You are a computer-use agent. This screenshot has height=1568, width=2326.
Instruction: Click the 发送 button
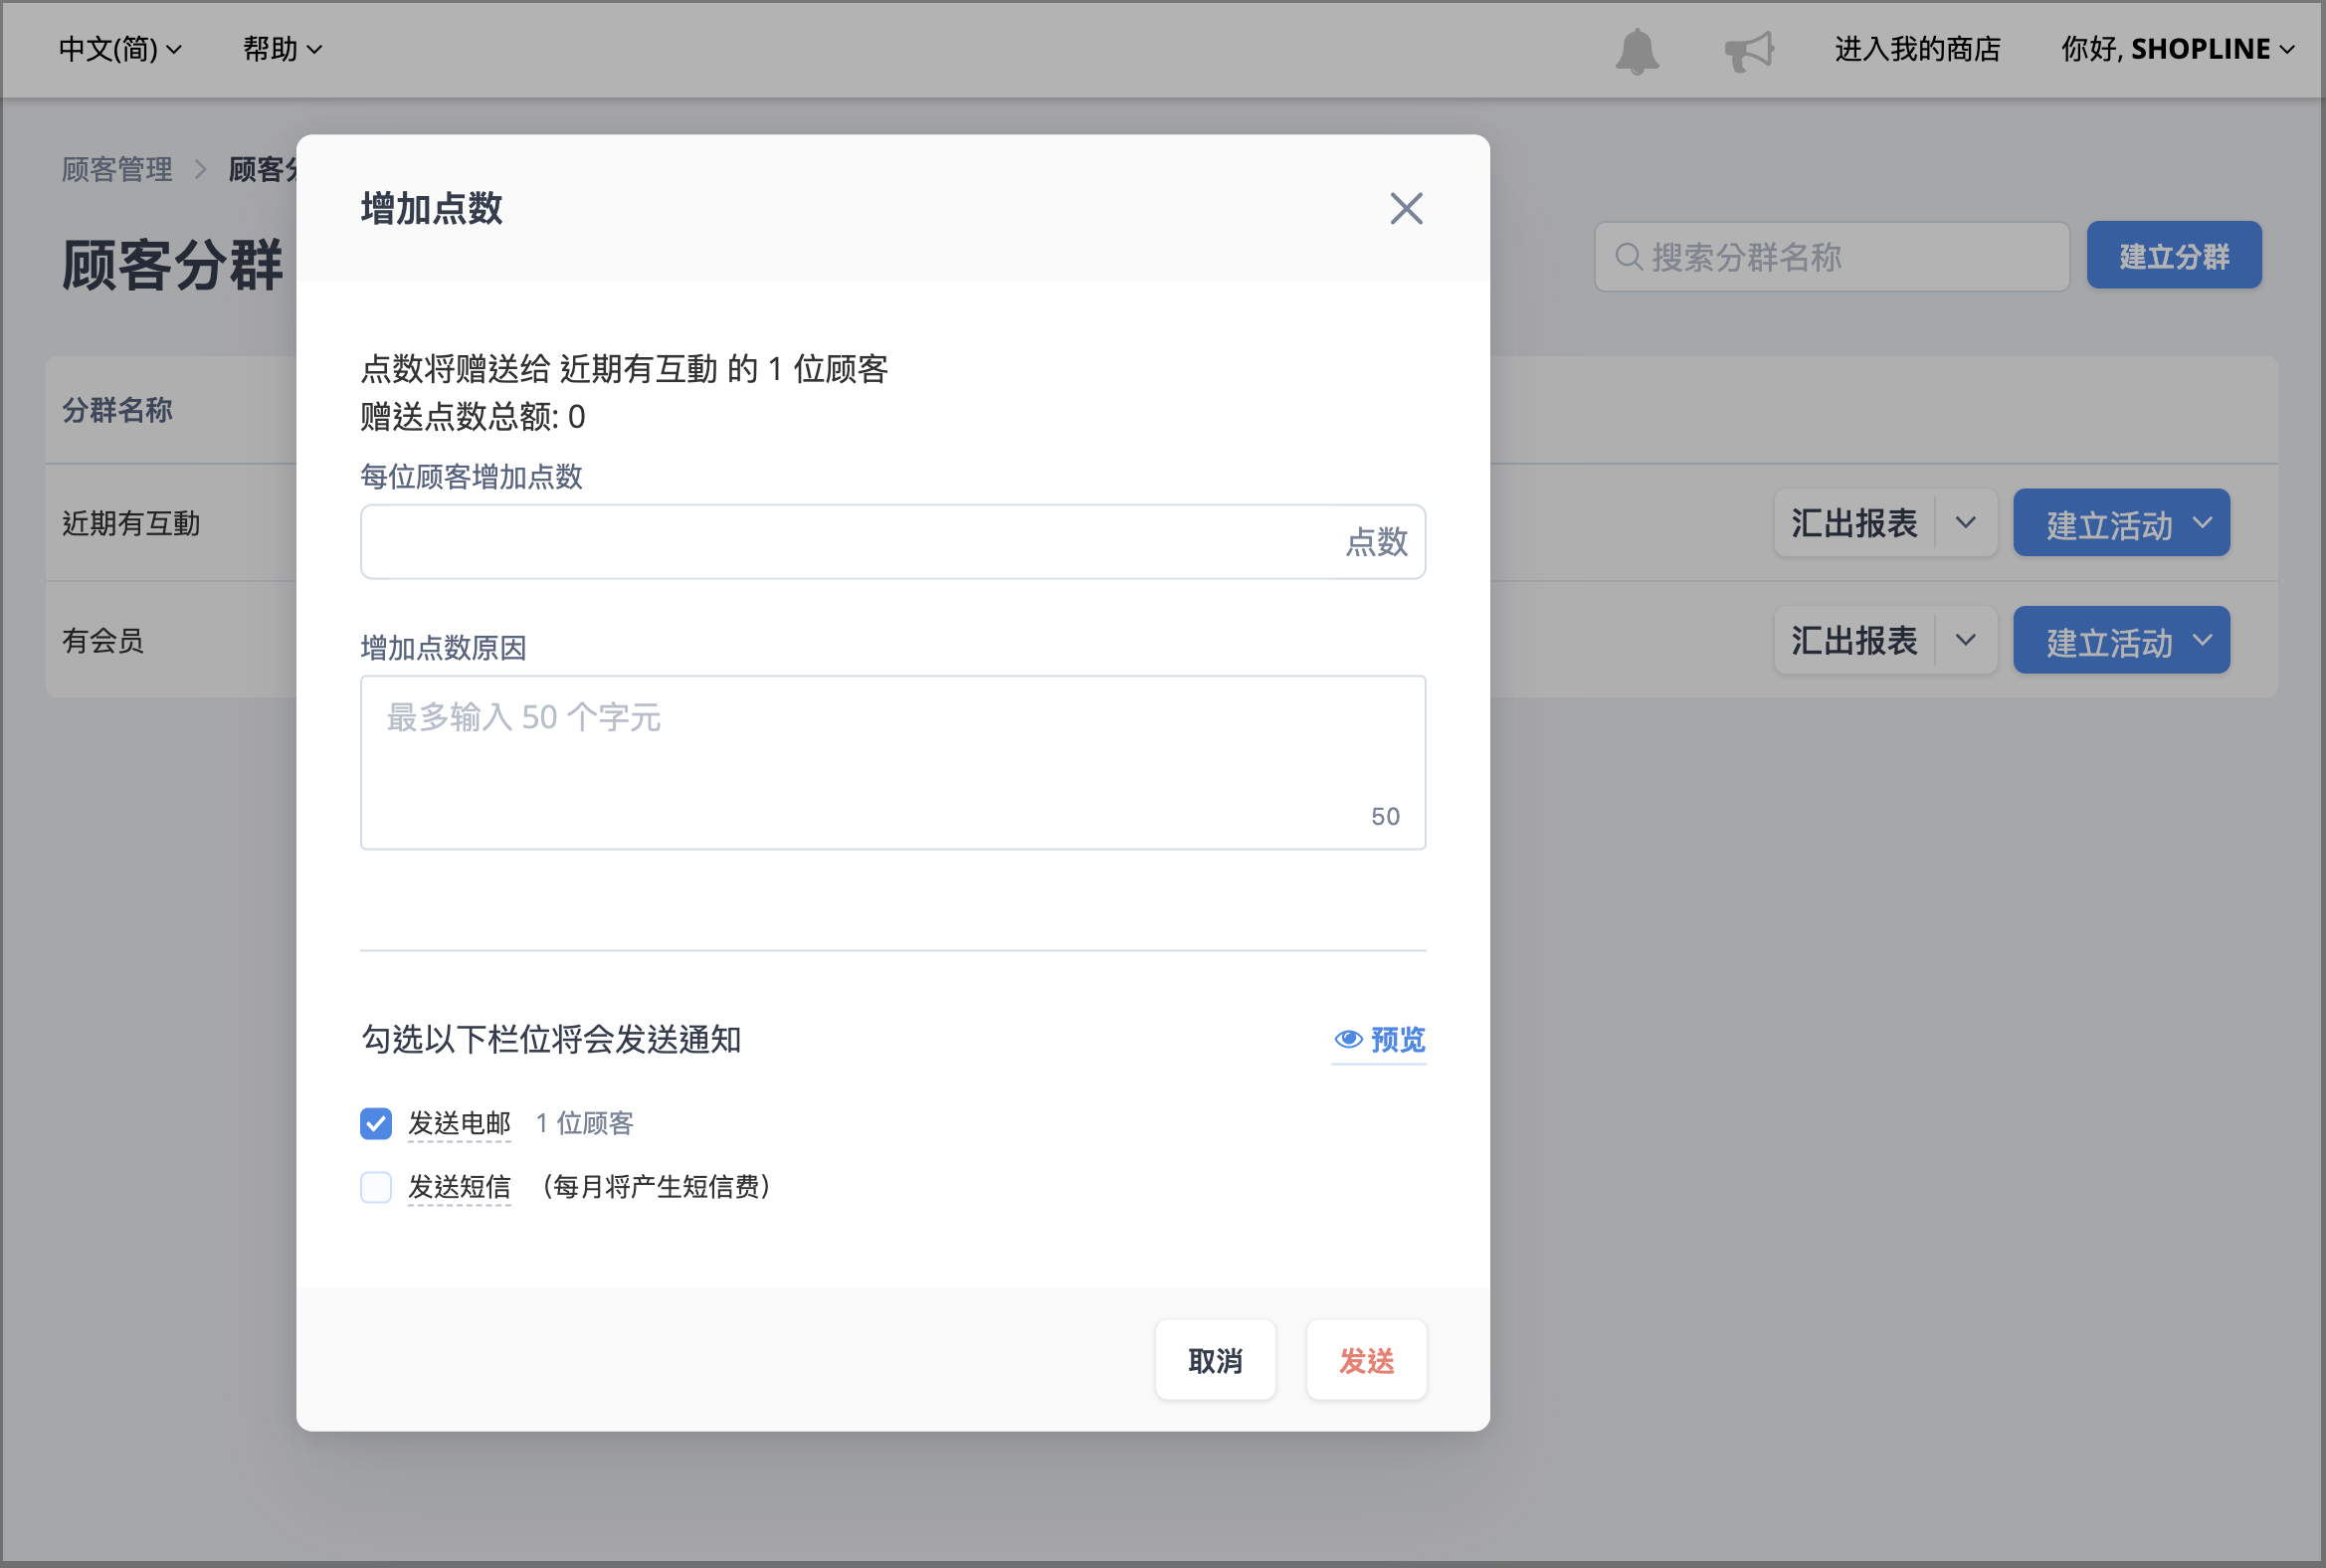coord(1366,1360)
